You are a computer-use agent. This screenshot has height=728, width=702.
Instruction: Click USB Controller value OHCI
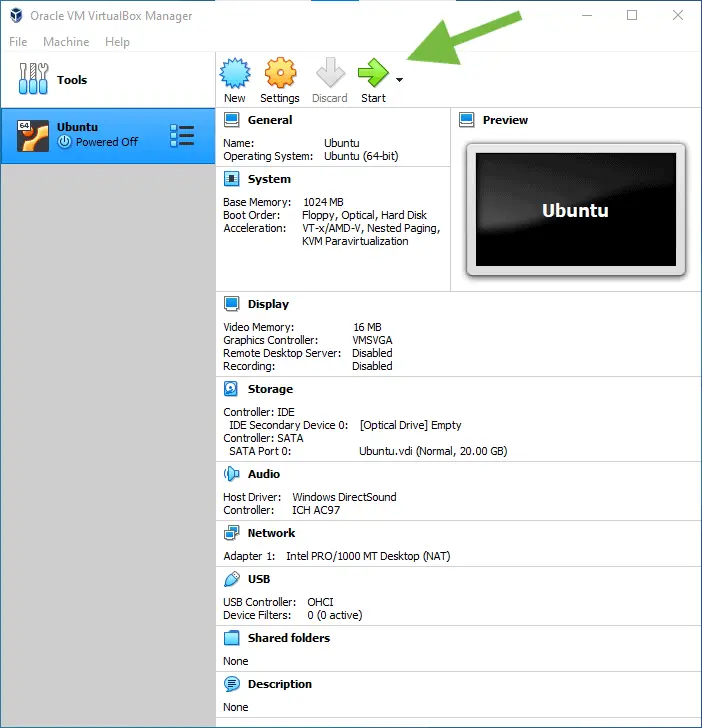click(x=320, y=602)
